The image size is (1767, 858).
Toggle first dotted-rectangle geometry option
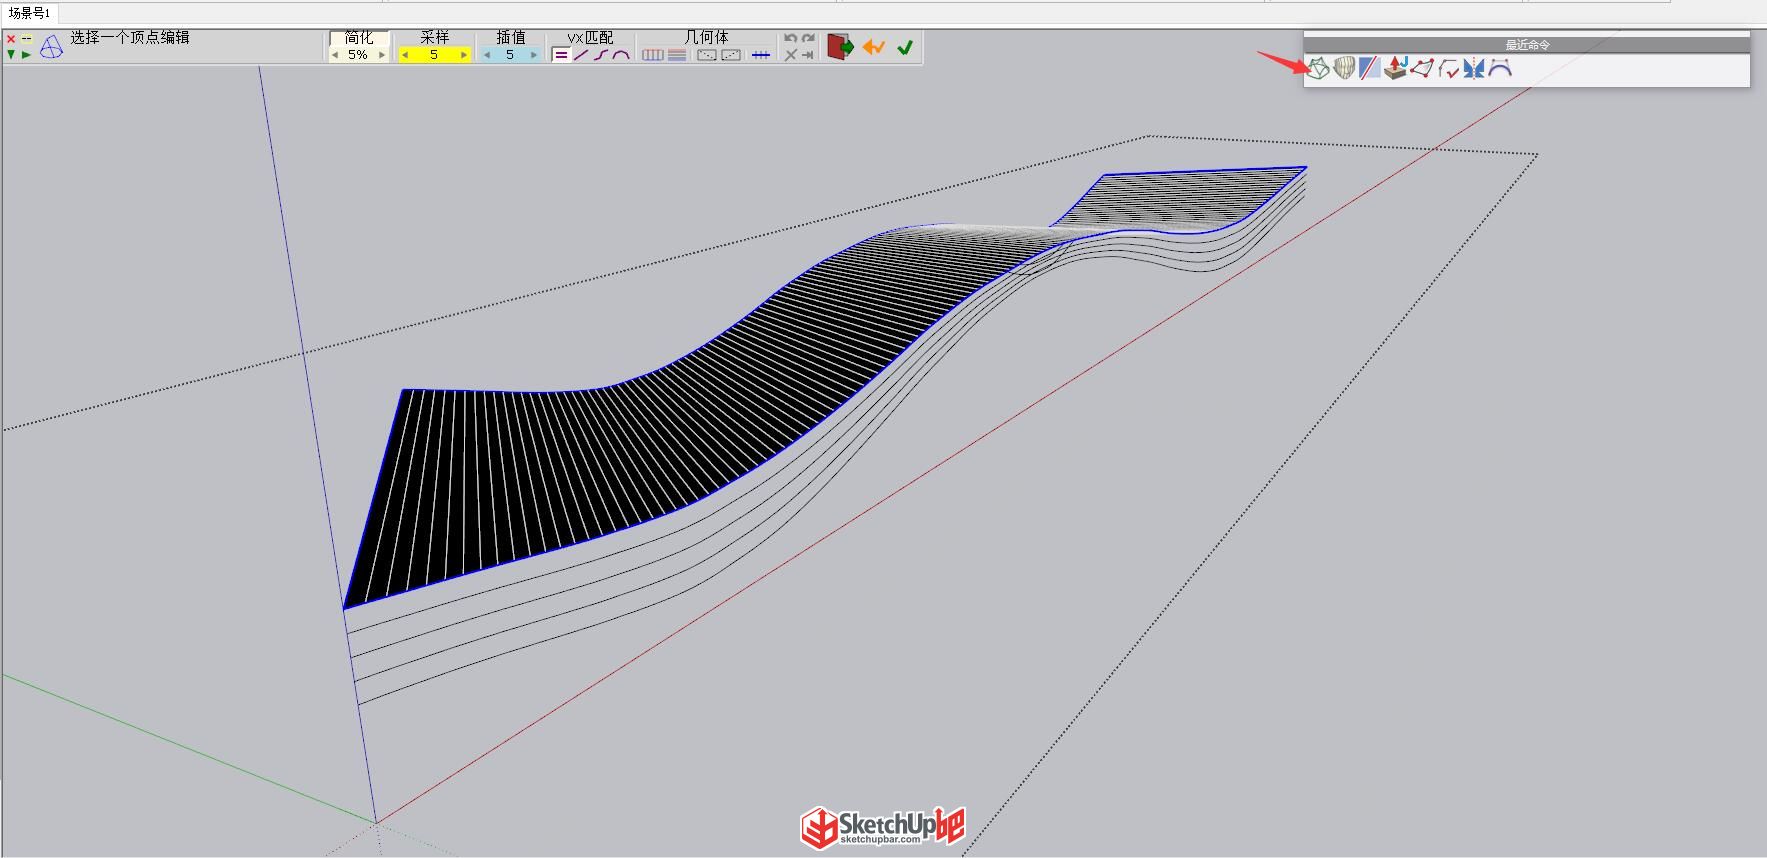coord(707,55)
